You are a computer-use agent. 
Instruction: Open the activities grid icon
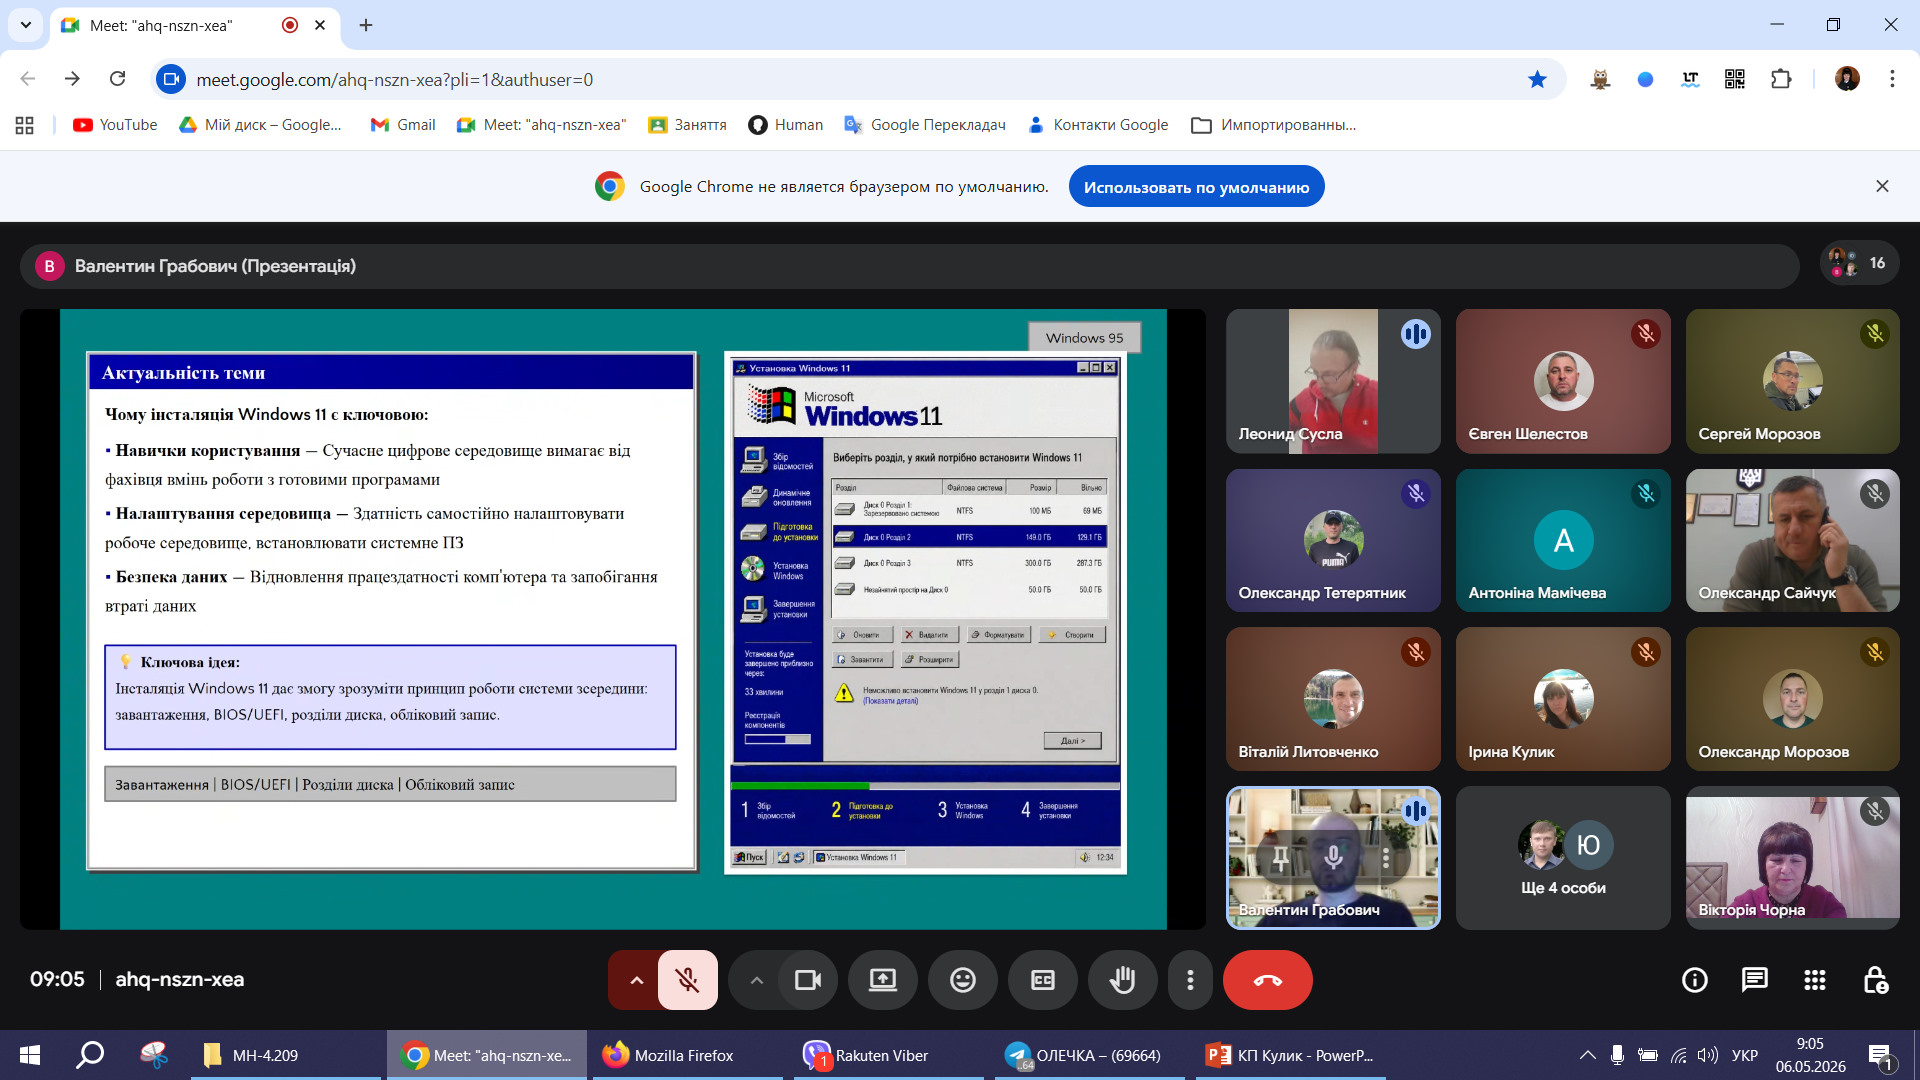tap(1815, 980)
